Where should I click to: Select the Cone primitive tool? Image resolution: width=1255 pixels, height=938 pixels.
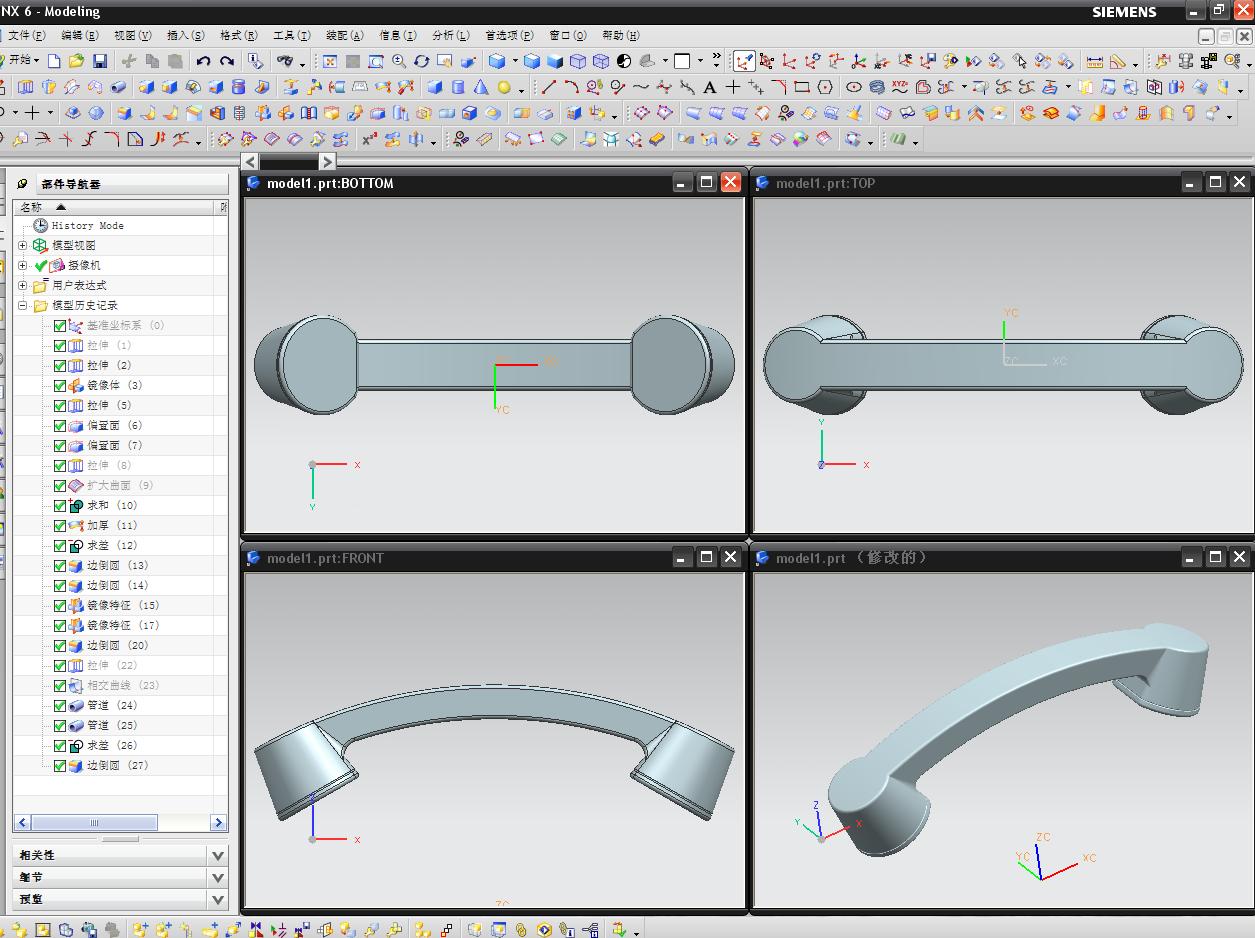[x=481, y=87]
